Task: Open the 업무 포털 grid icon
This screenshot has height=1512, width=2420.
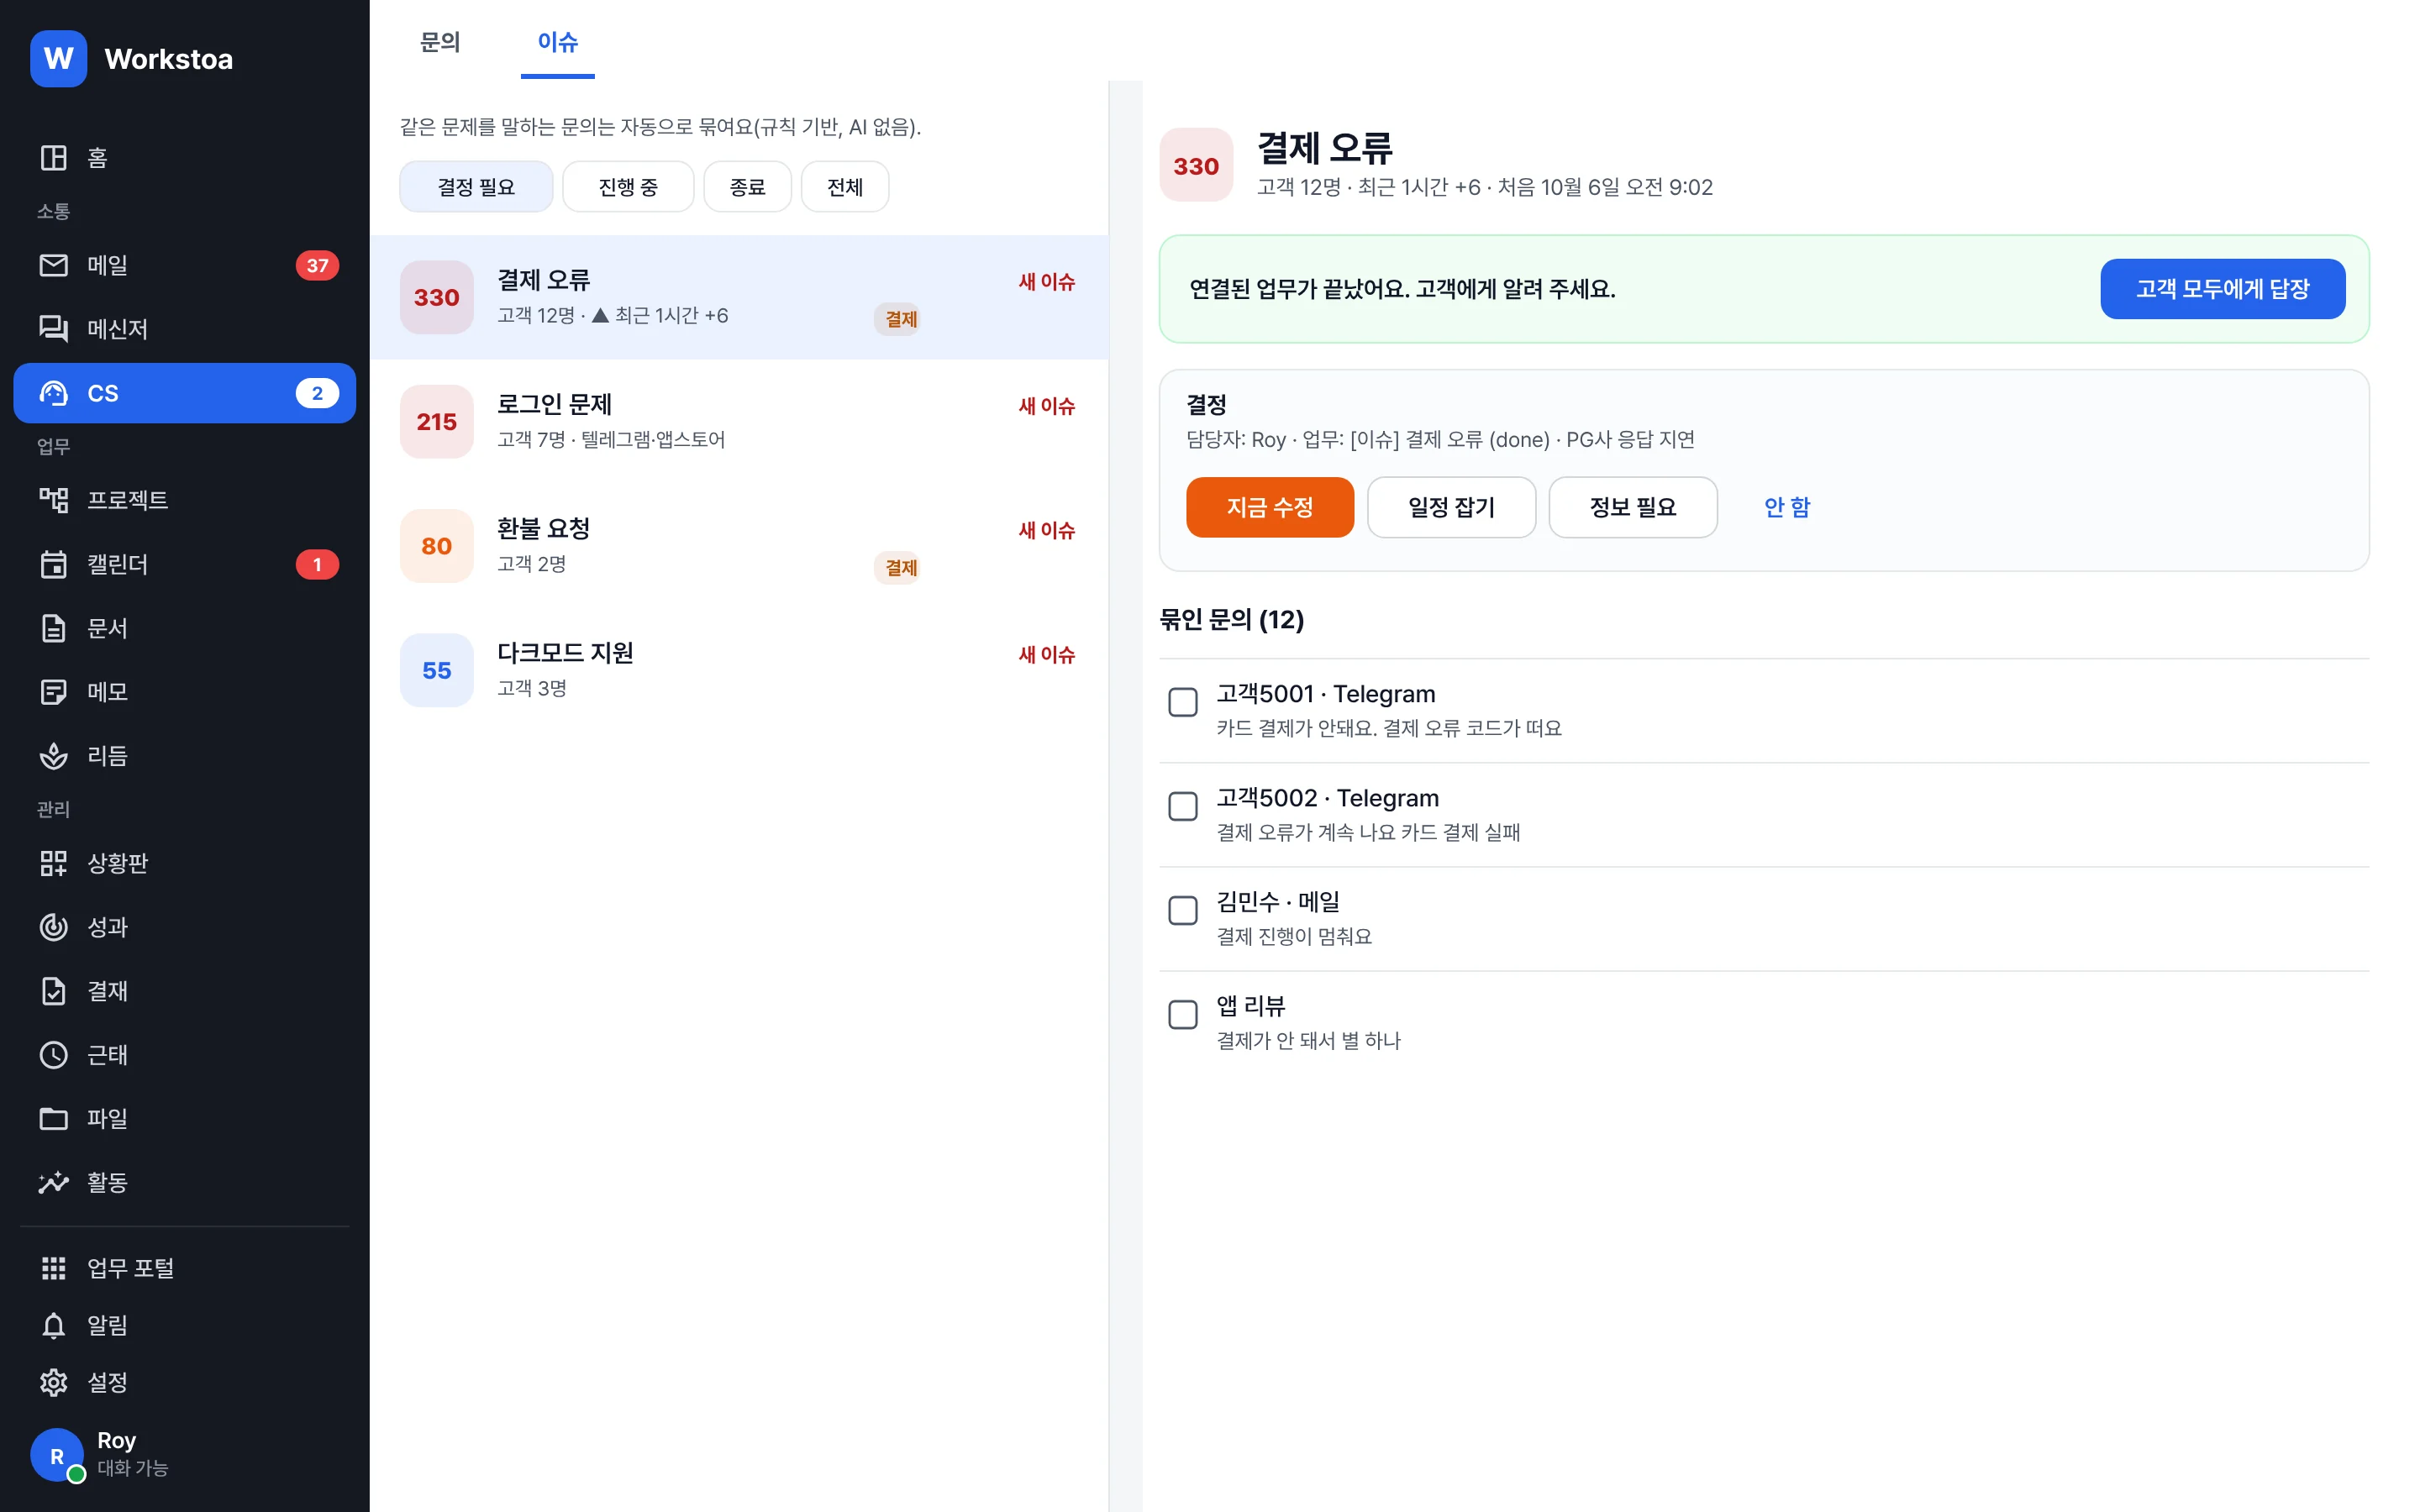Action: click(53, 1267)
